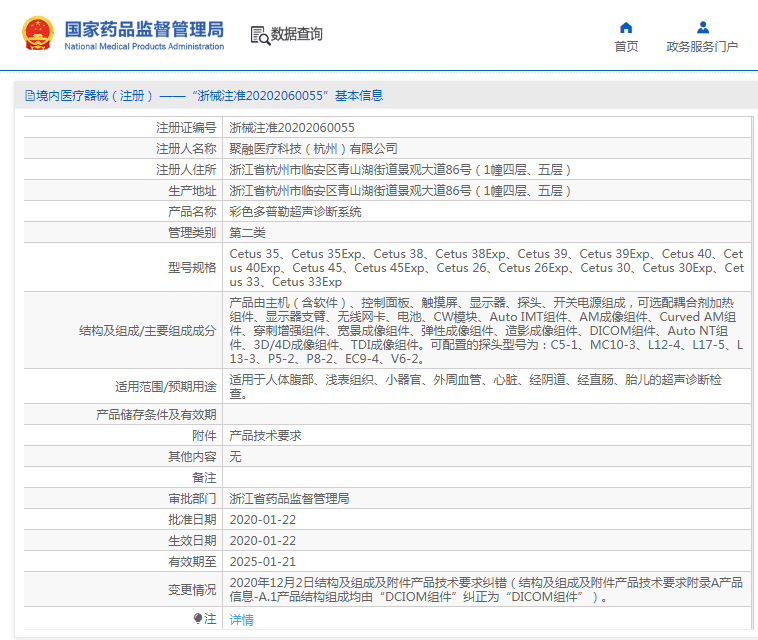Click the registrant name 聚融医疗科技 cell
Screen dimensions: 758x640
click(313, 149)
